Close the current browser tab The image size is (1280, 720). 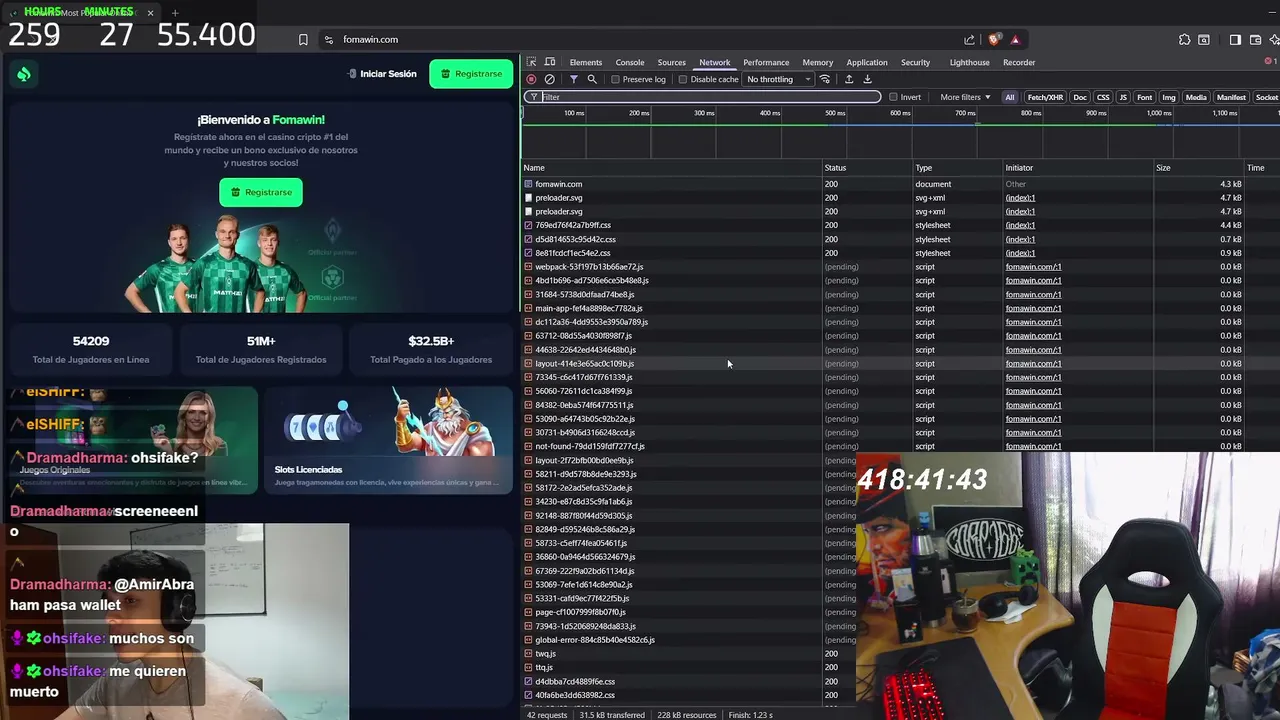tap(150, 13)
